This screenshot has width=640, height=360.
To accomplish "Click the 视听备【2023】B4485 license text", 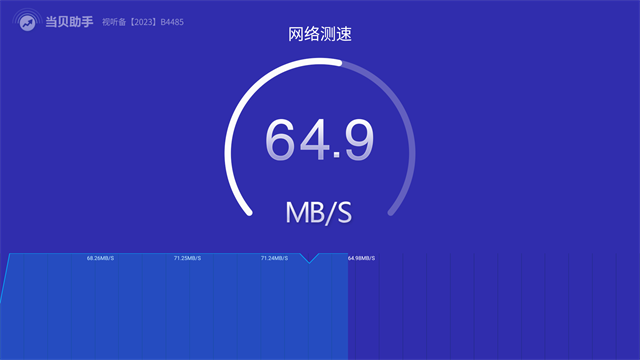I will click(143, 22).
